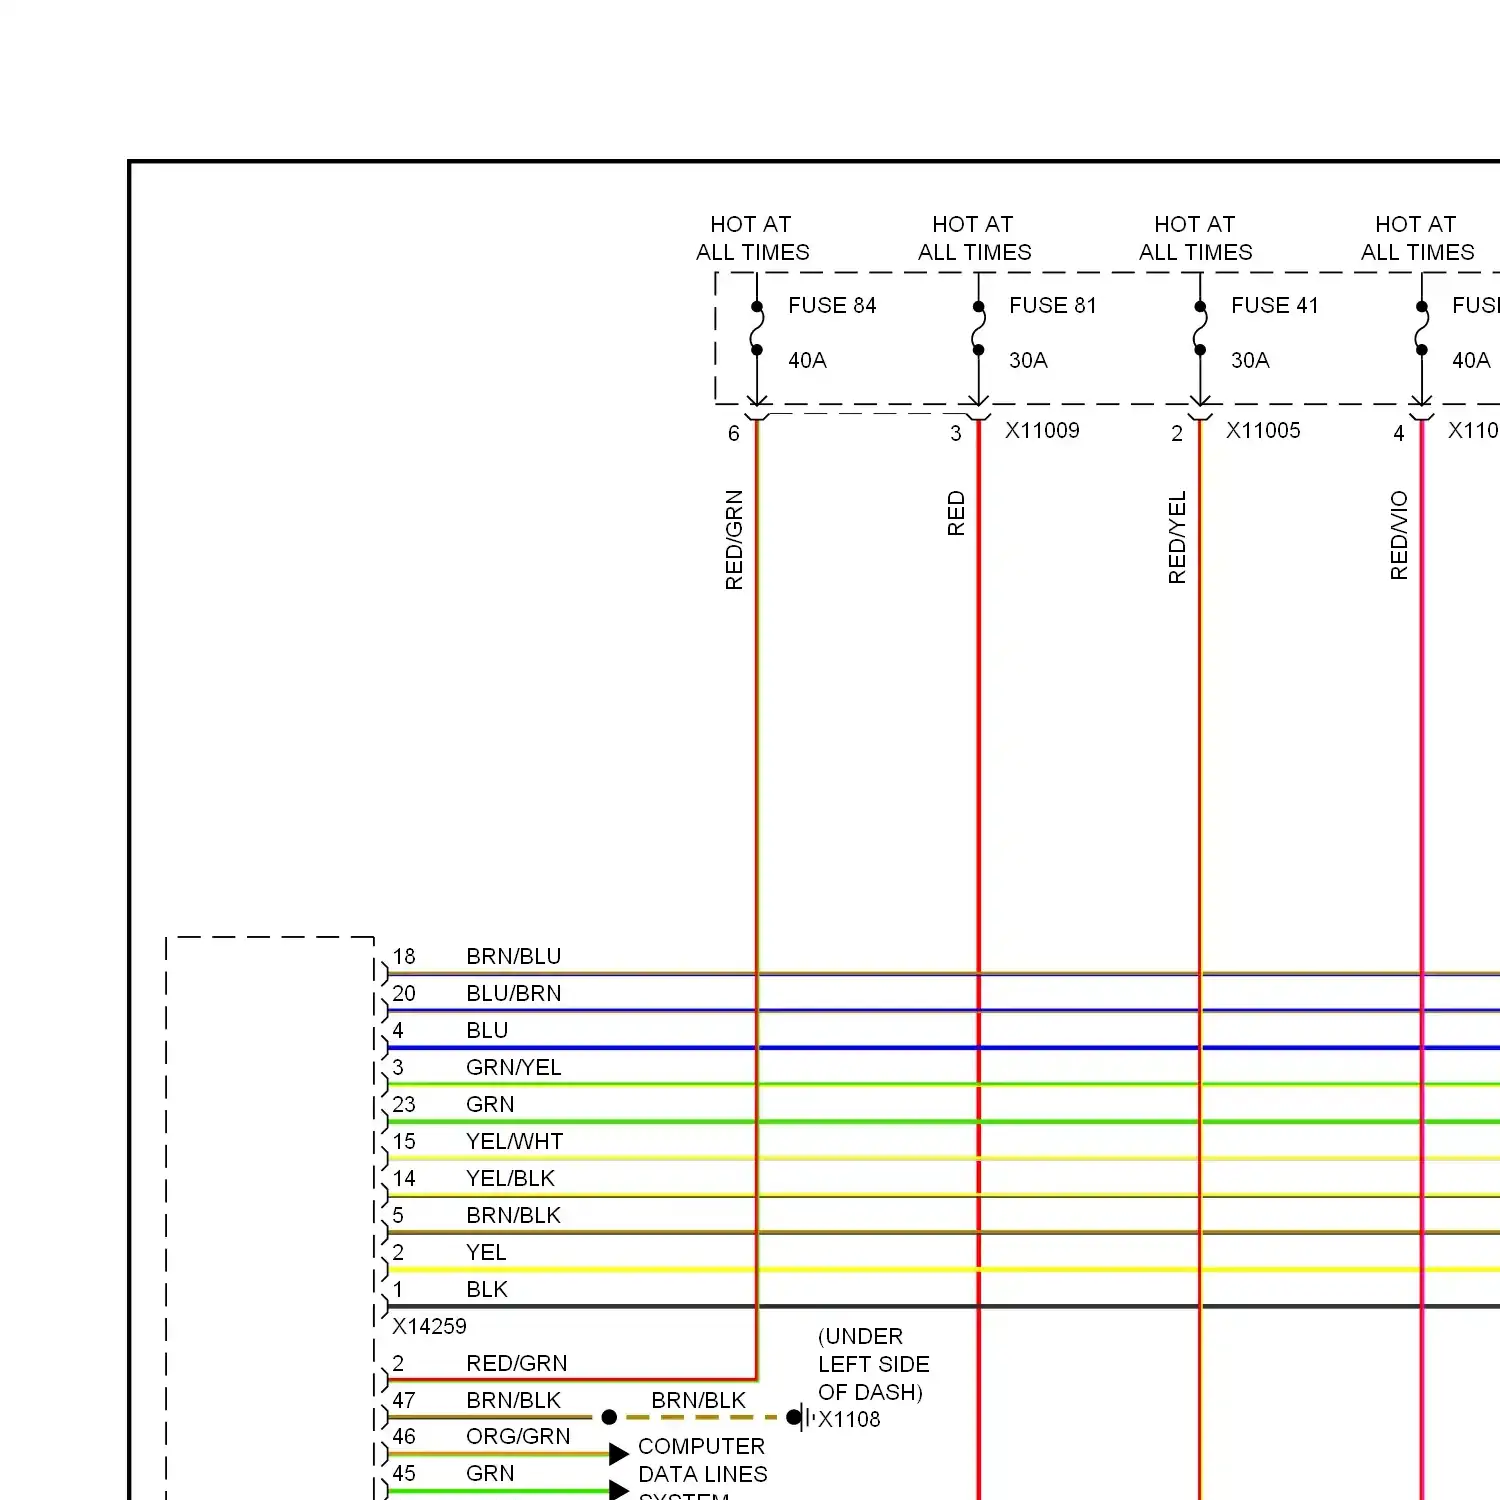This screenshot has height=1500, width=1500.
Task: Click the FUSE 41 label
Action: pyautogui.click(x=1275, y=305)
